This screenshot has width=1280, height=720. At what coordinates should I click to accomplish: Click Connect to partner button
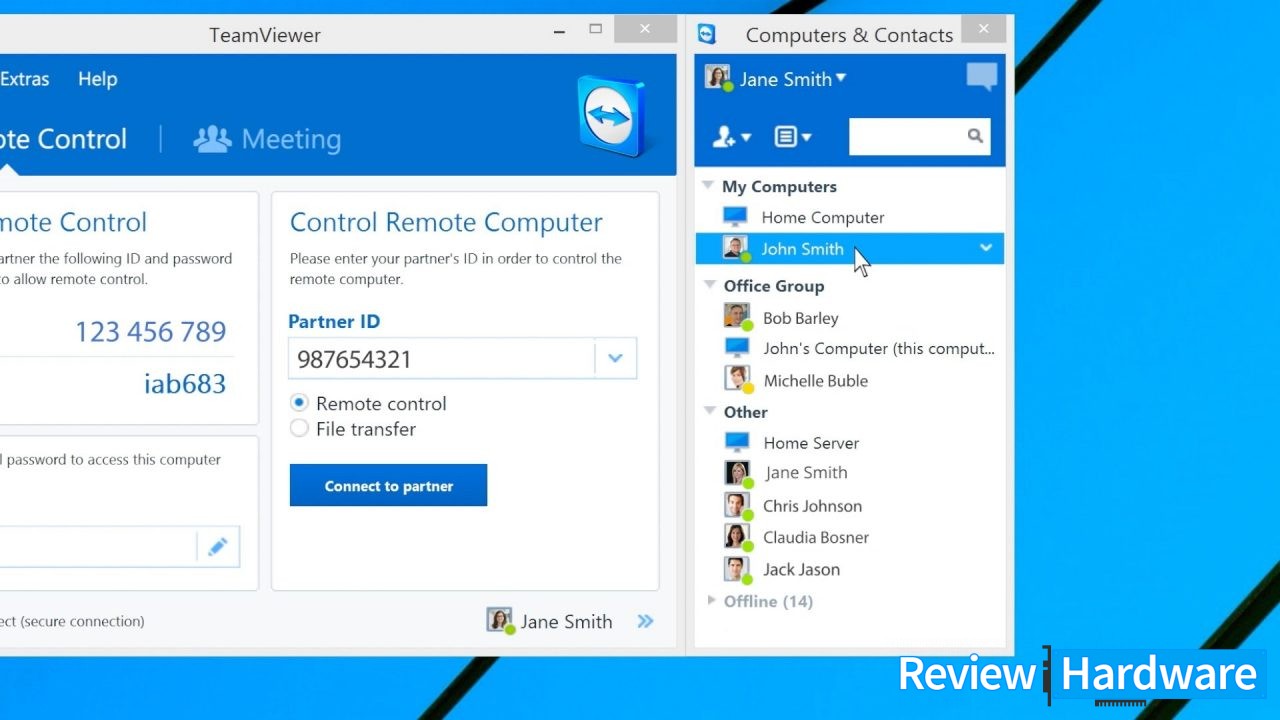point(388,485)
